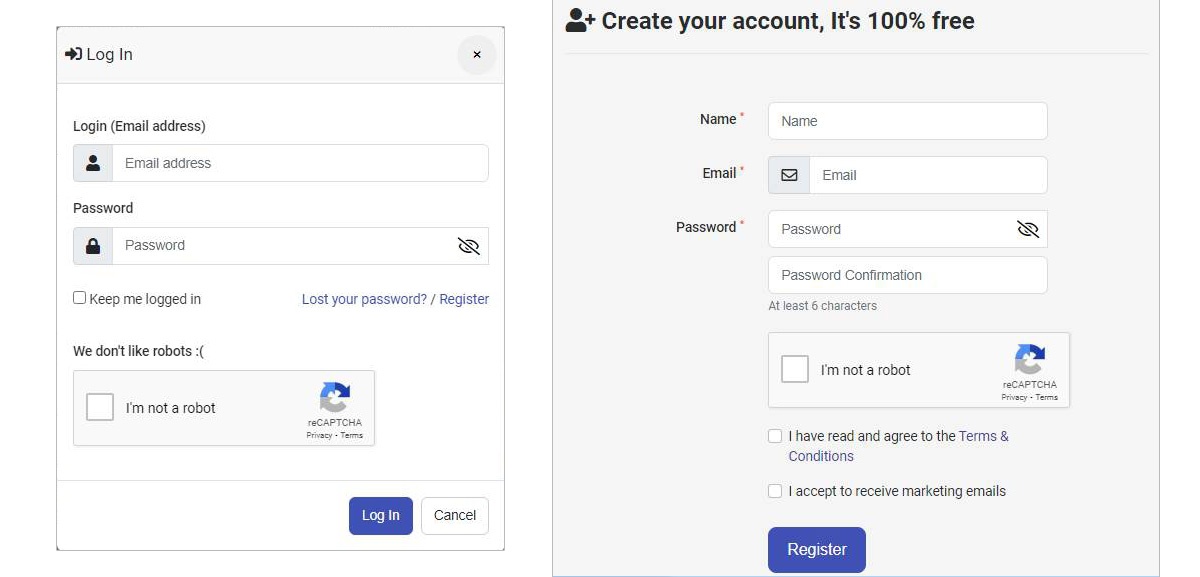
Task: Show the login password via eye icon
Action: click(468, 246)
